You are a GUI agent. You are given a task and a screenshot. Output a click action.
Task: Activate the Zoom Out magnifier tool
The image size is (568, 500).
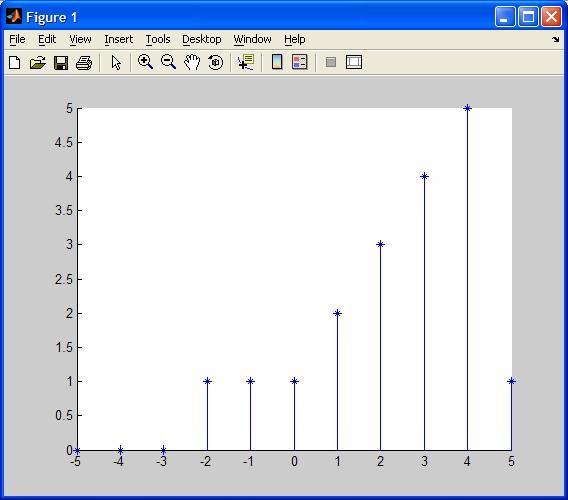click(x=168, y=62)
